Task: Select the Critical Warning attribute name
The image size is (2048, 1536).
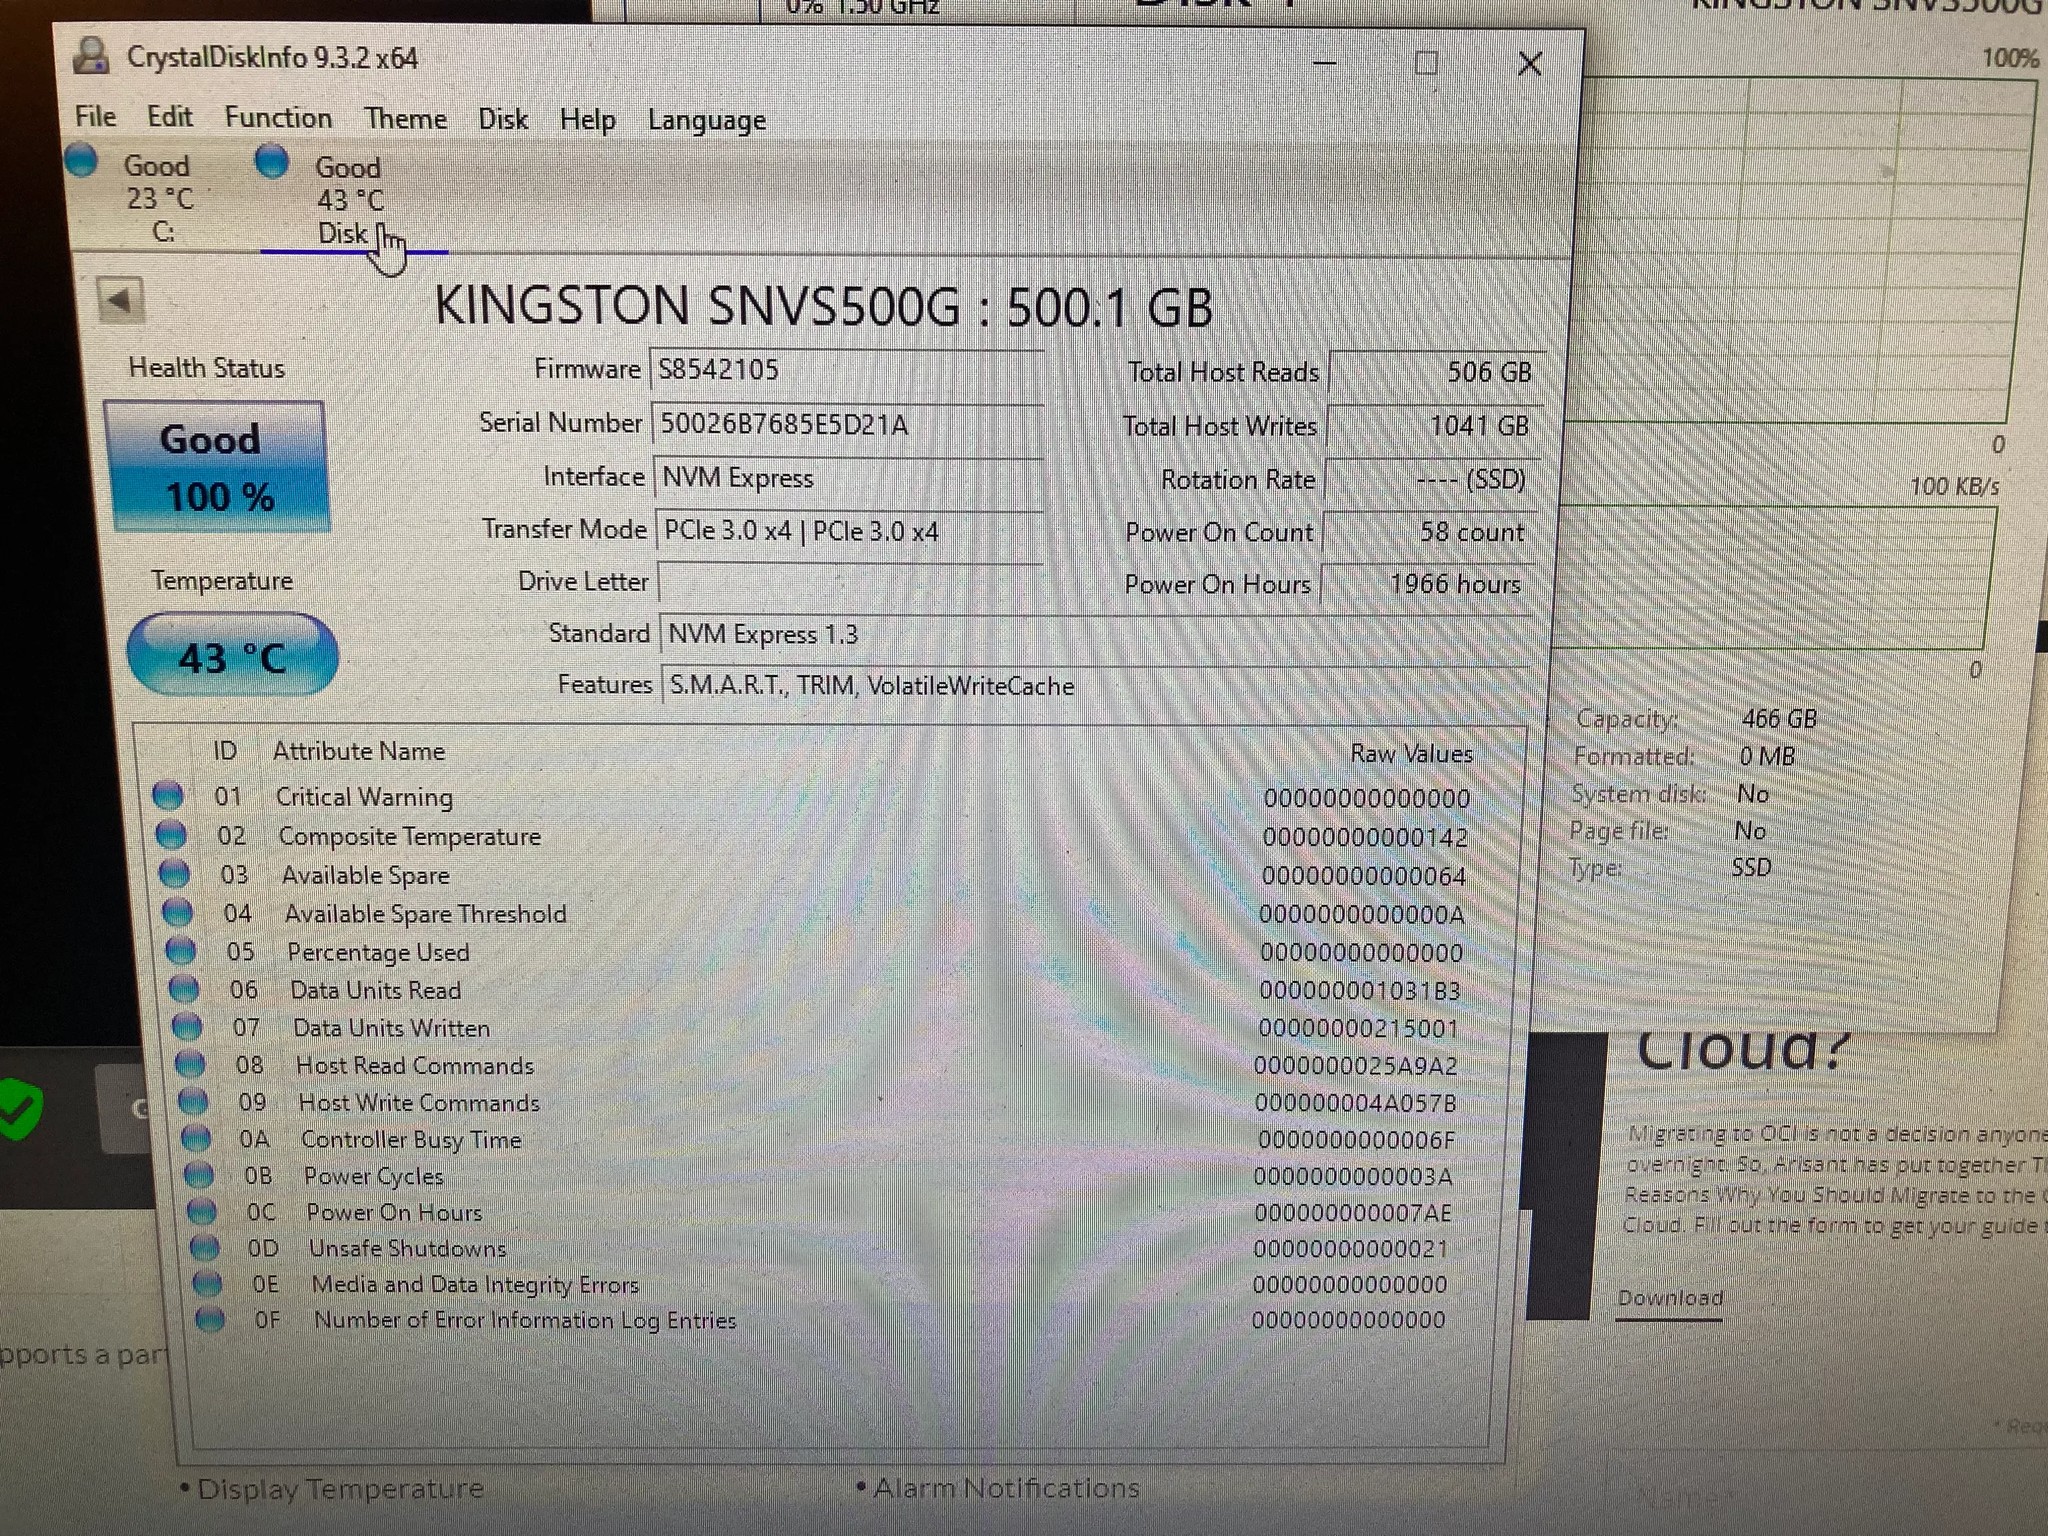Action: pyautogui.click(x=364, y=797)
